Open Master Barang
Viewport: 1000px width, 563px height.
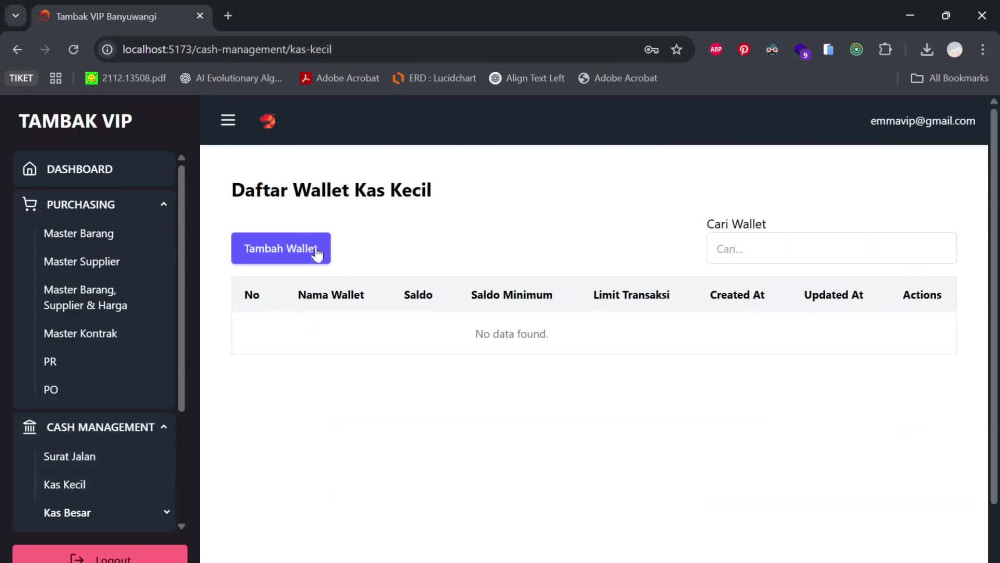78,233
